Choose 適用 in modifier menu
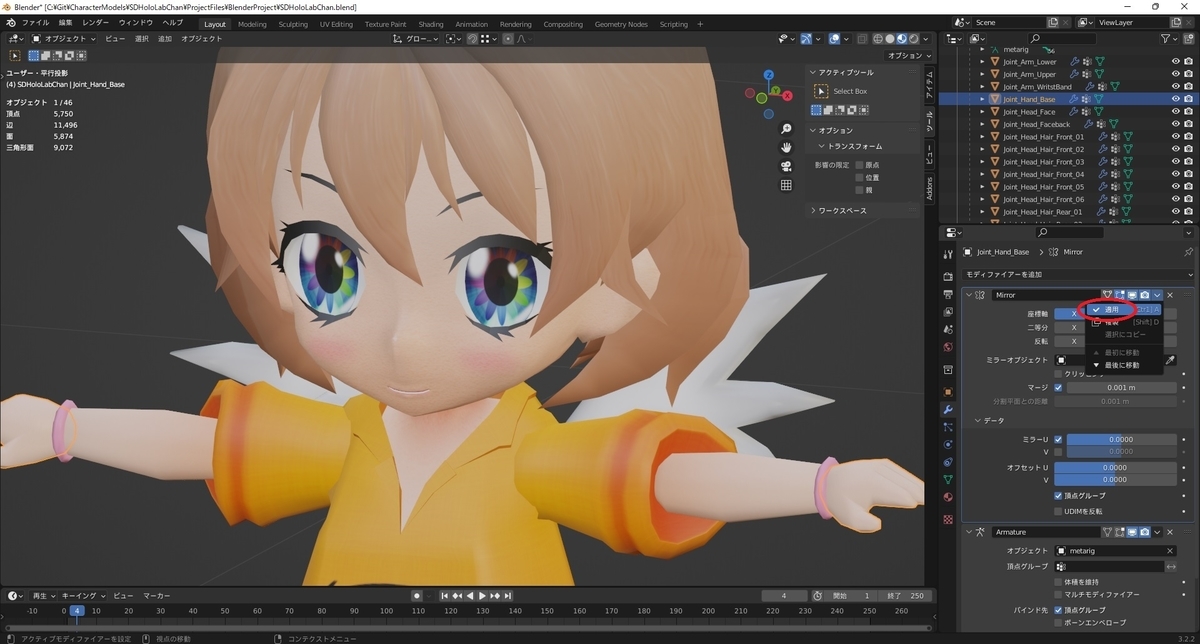 point(1125,309)
